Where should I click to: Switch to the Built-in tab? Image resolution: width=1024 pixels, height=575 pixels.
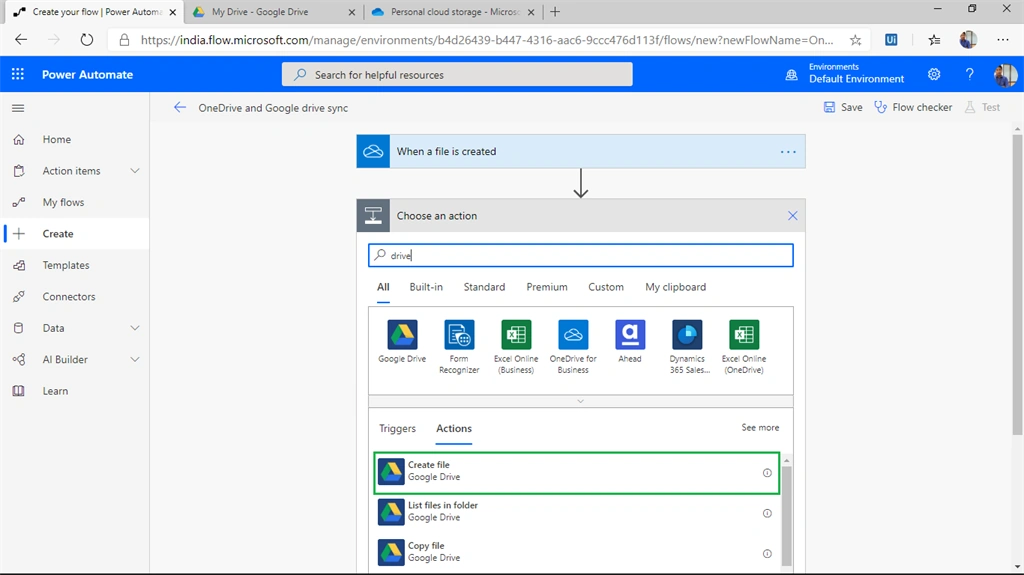click(x=426, y=287)
